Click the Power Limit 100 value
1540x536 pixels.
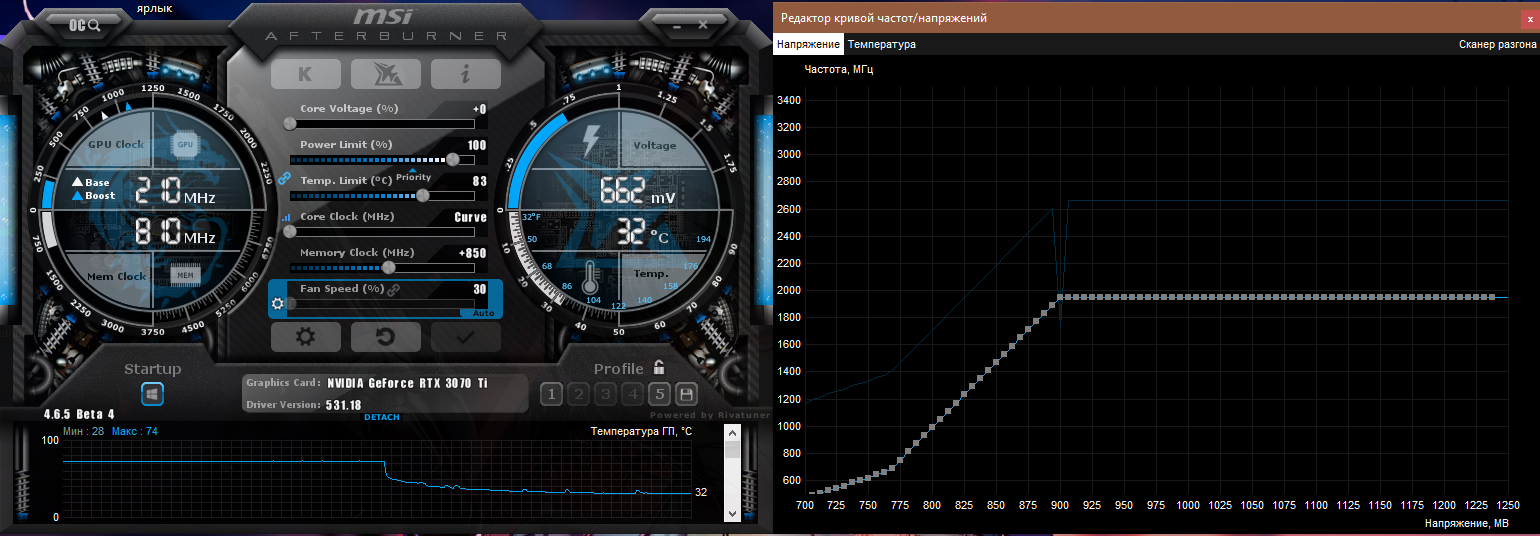pos(477,145)
